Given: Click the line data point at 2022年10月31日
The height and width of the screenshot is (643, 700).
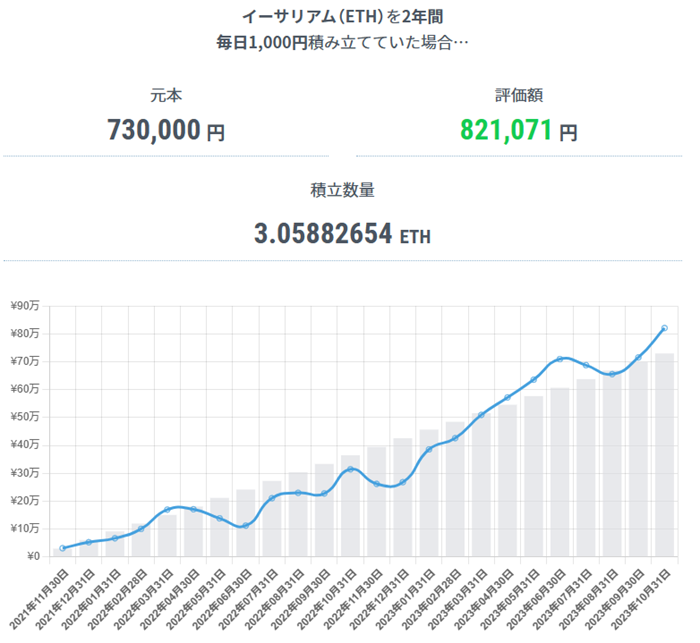Looking at the screenshot, I should pyautogui.click(x=350, y=469).
